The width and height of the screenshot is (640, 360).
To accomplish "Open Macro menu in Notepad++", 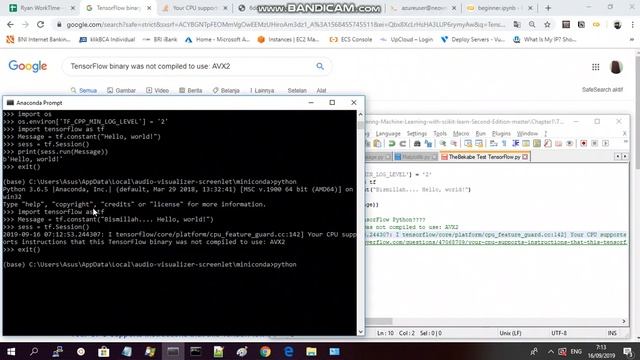I will pos(461,133).
